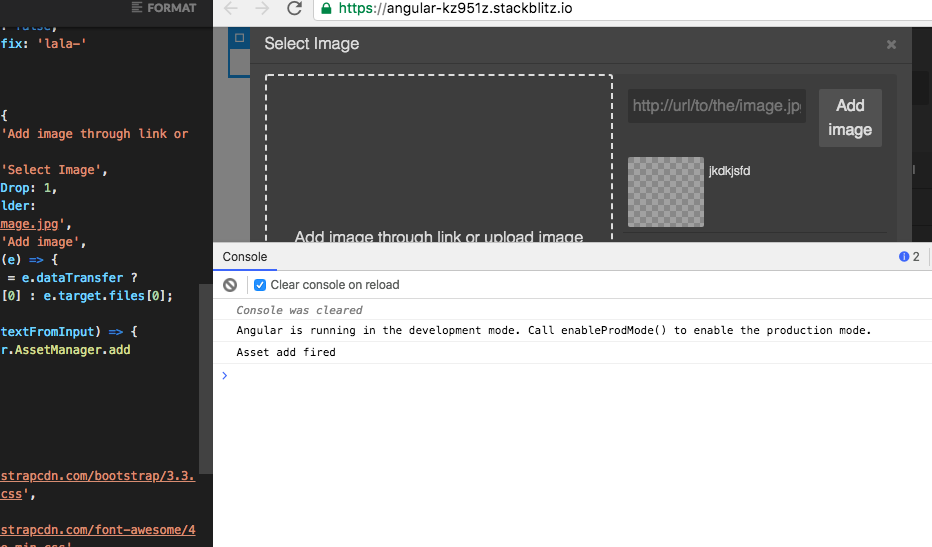Select the checkered asset thumbnail

coord(666,192)
